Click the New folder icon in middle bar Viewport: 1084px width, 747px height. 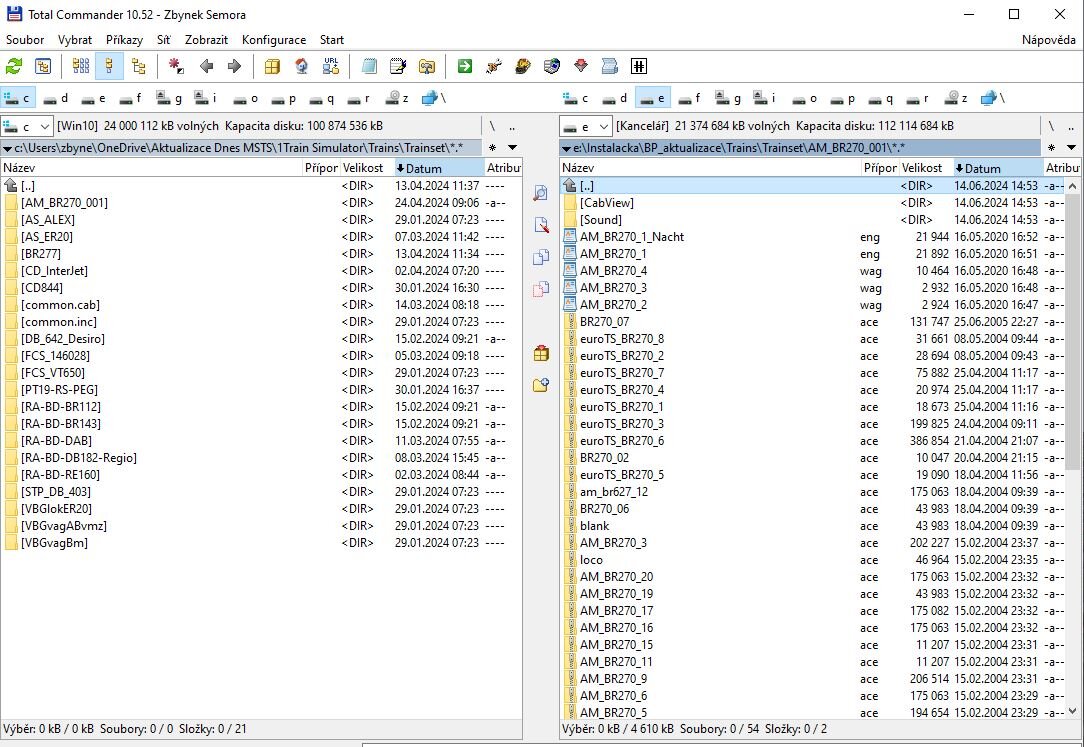click(541, 385)
